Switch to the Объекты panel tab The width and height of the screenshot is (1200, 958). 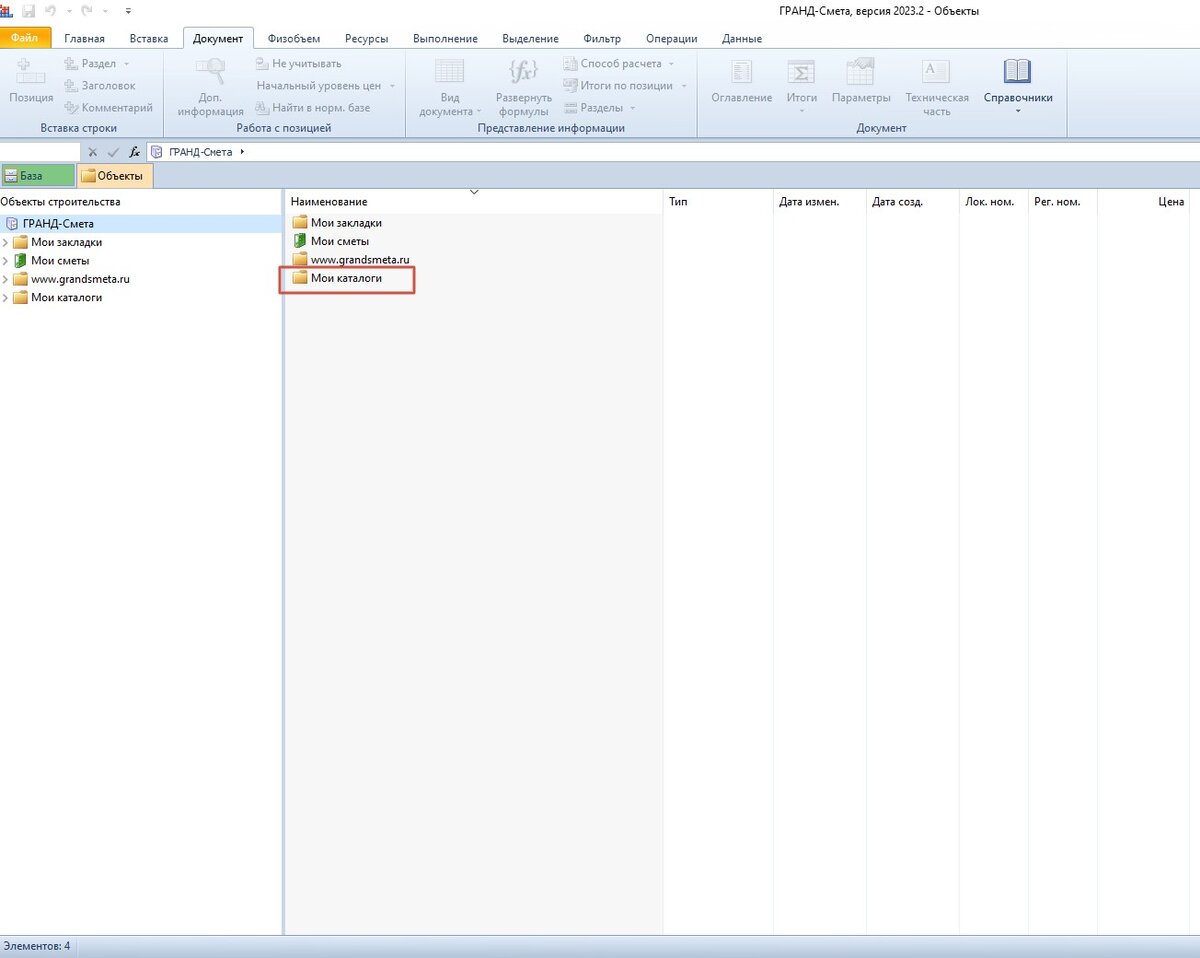pyautogui.click(x=115, y=176)
